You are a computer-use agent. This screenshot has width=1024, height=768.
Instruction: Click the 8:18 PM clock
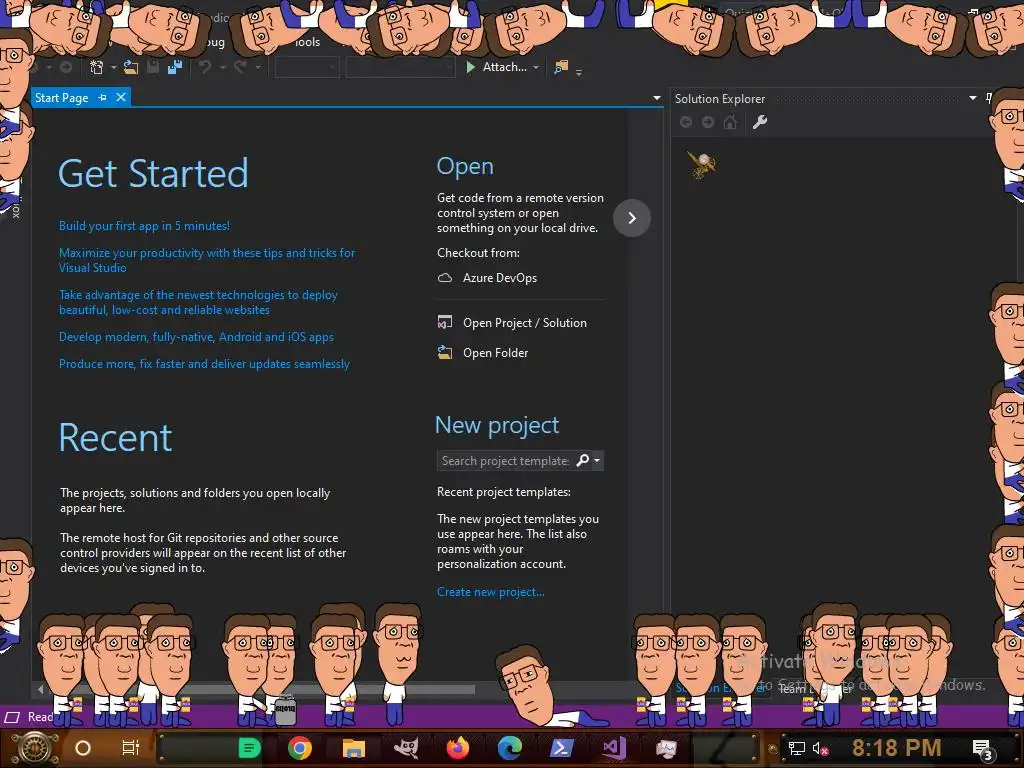click(x=897, y=748)
